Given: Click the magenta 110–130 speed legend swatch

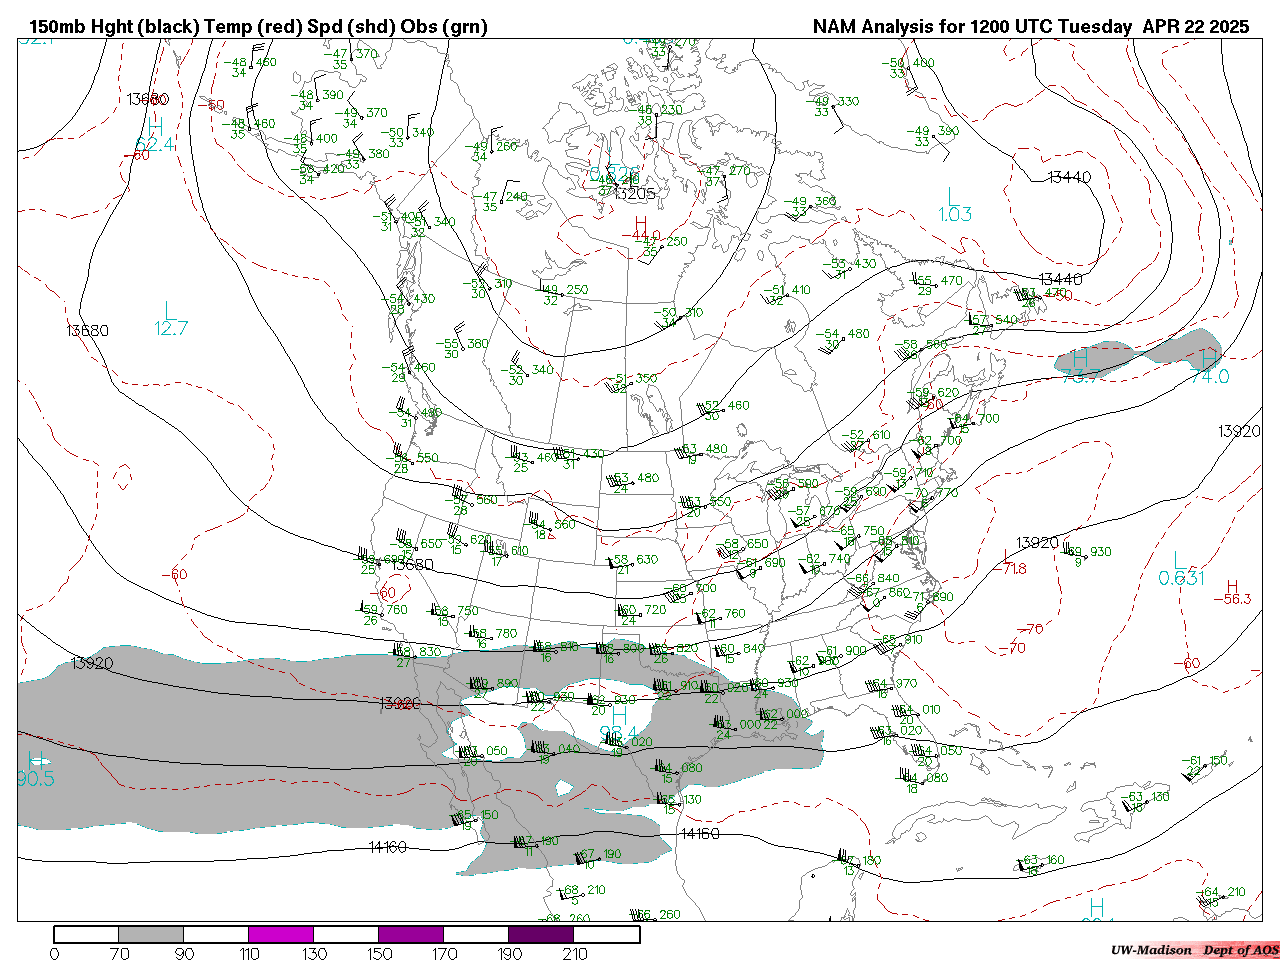Looking at the screenshot, I should [x=281, y=934].
